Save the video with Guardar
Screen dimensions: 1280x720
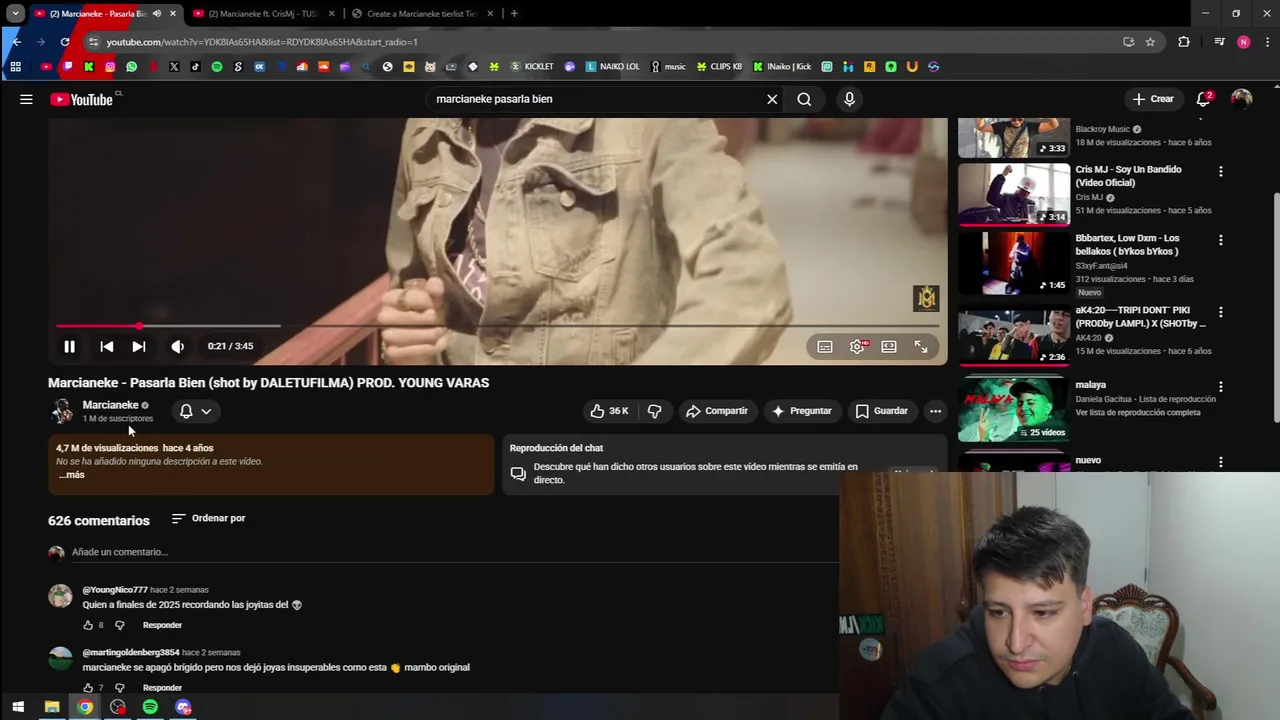[x=881, y=411]
